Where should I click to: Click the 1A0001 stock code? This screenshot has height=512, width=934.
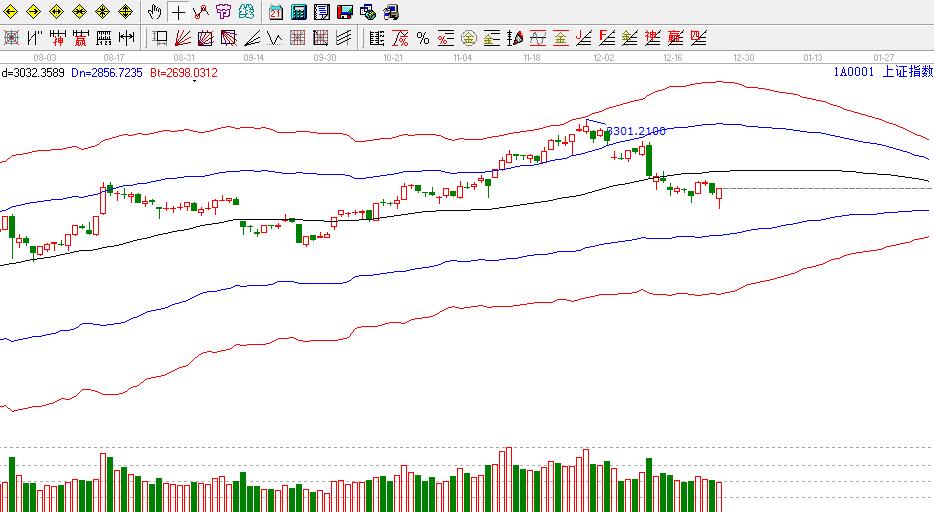pos(855,72)
